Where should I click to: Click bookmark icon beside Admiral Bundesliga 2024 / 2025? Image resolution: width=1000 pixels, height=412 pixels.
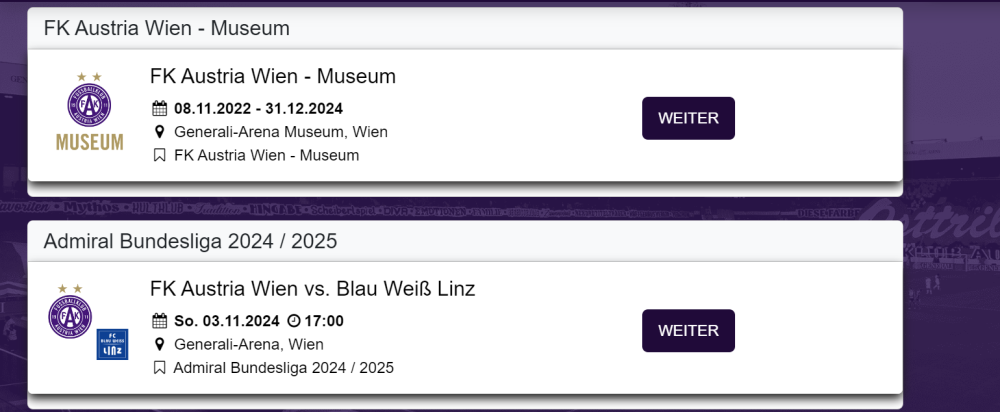click(159, 368)
